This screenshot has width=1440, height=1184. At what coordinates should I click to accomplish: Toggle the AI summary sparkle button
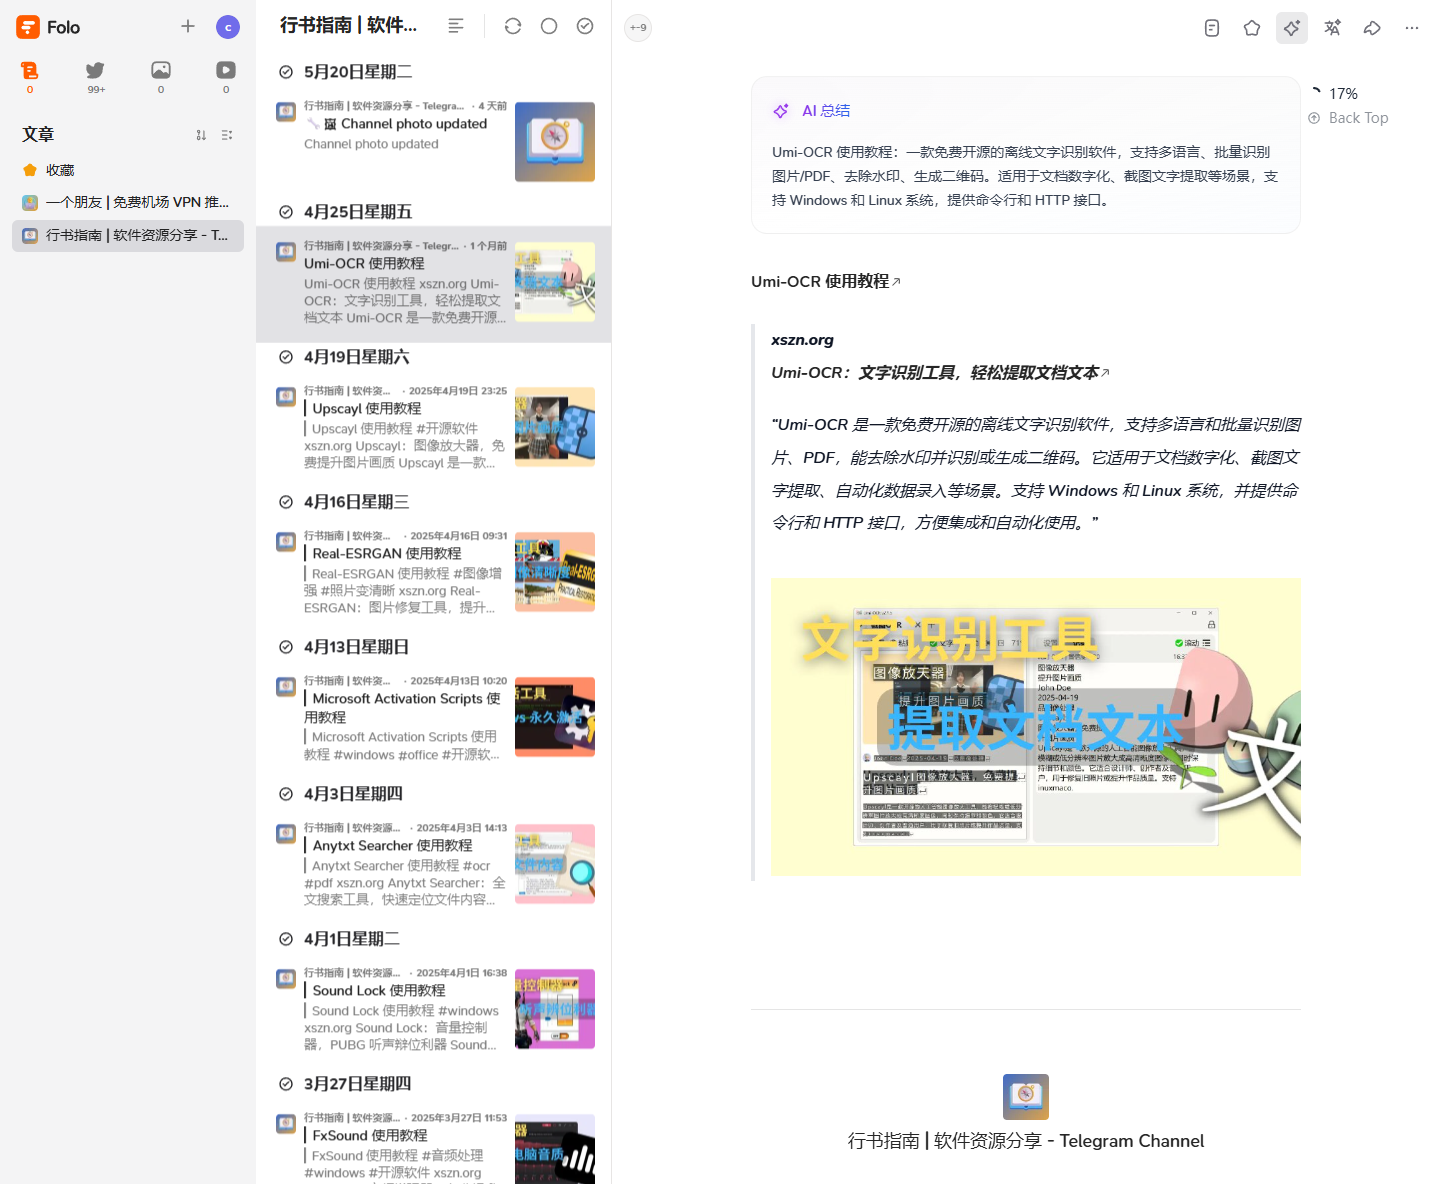(1292, 28)
